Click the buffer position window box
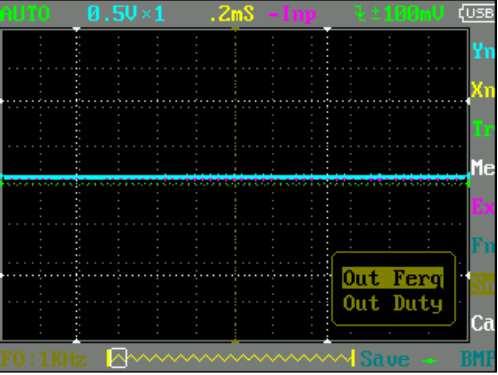Image resolution: width=498 pixels, height=375 pixels. (118, 358)
